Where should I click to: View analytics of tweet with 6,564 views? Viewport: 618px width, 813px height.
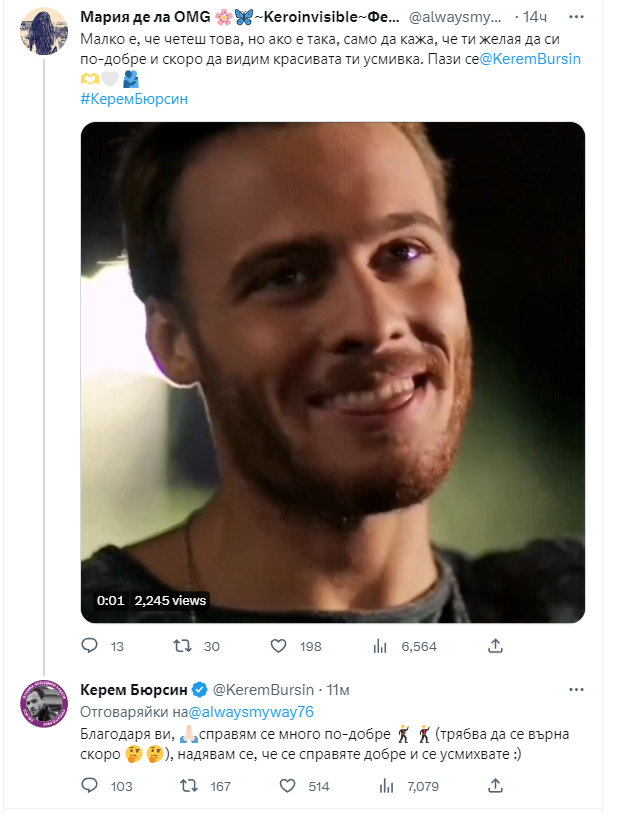(380, 647)
